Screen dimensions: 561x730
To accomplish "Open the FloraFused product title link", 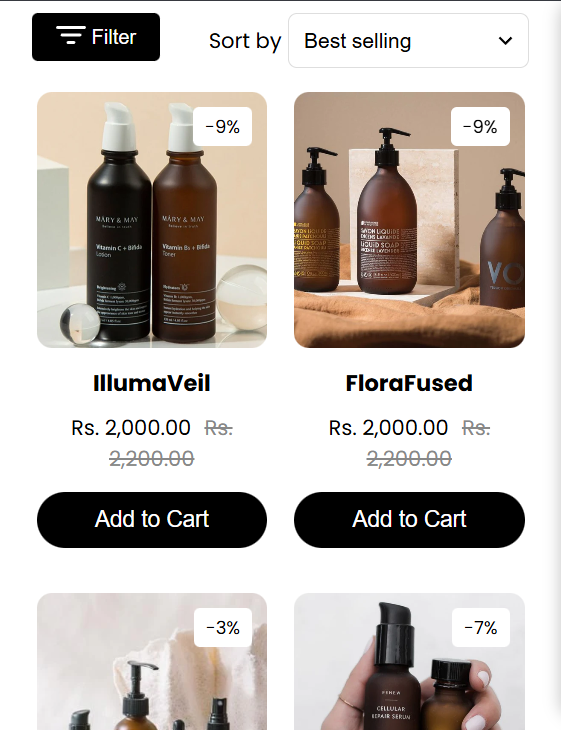I will click(409, 383).
